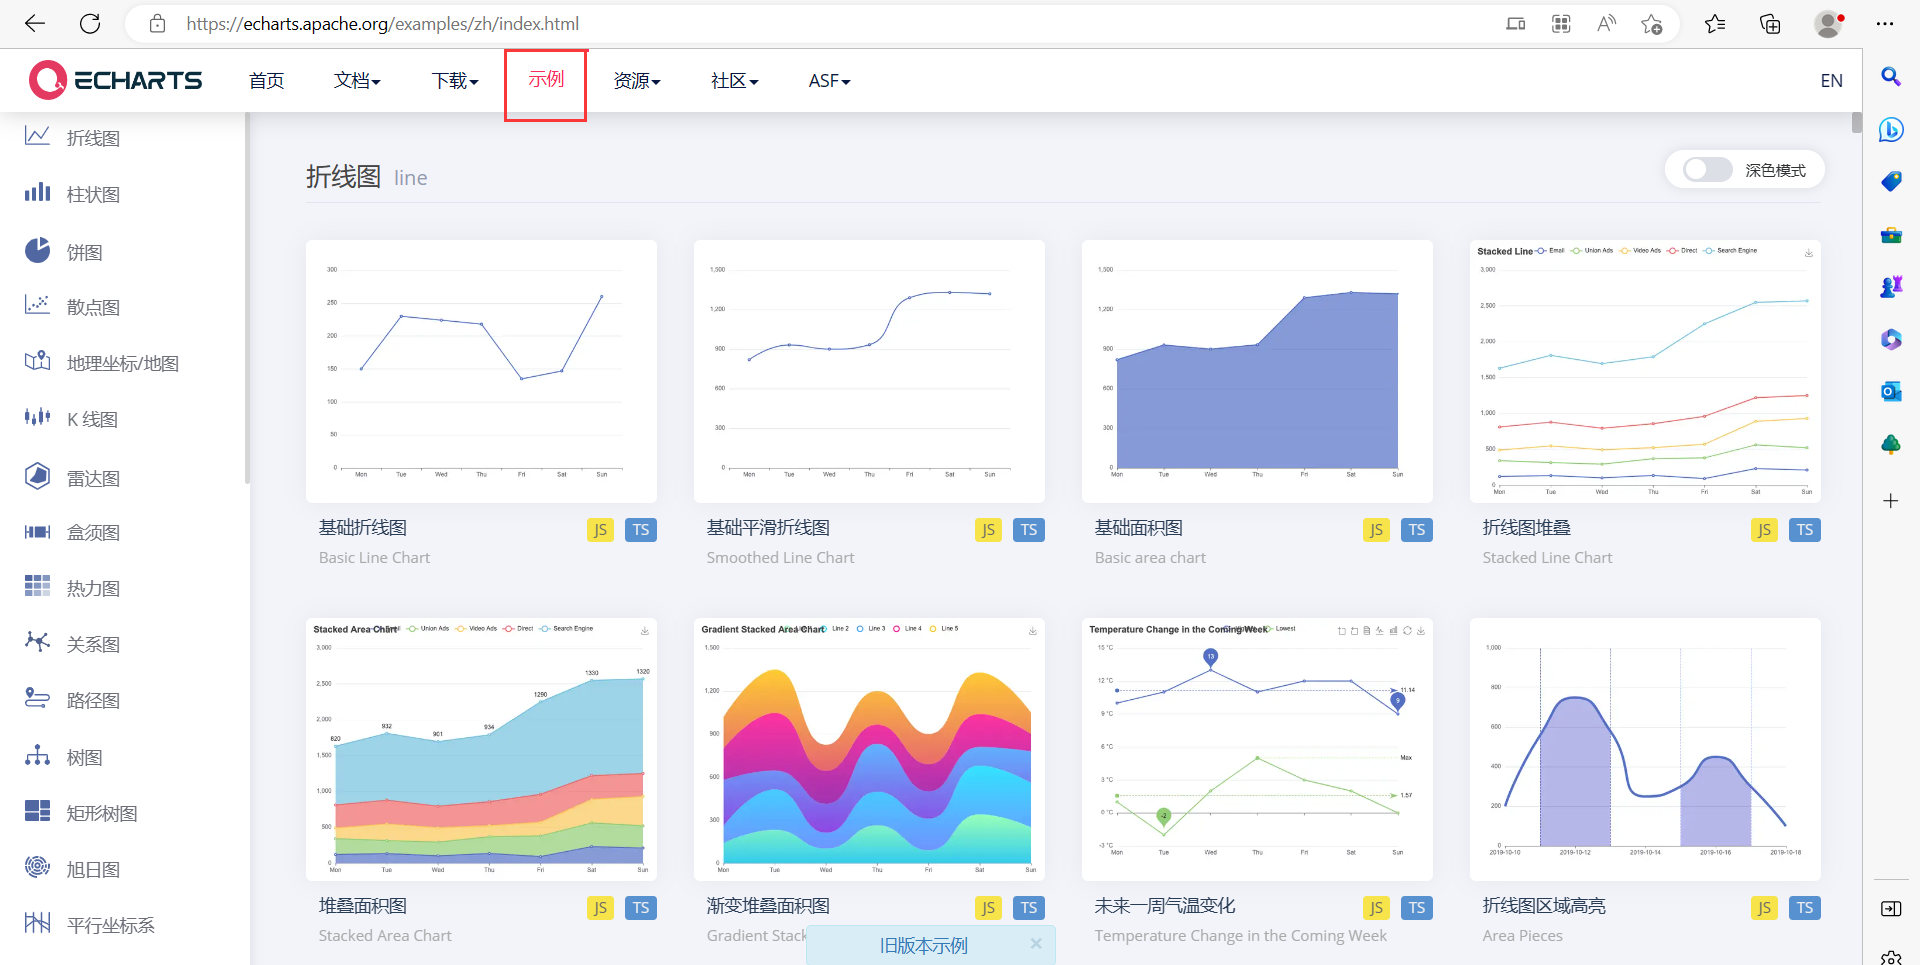1920x965 pixels.
Task: Choose the 雷达图 radar chart icon
Action: click(x=38, y=476)
